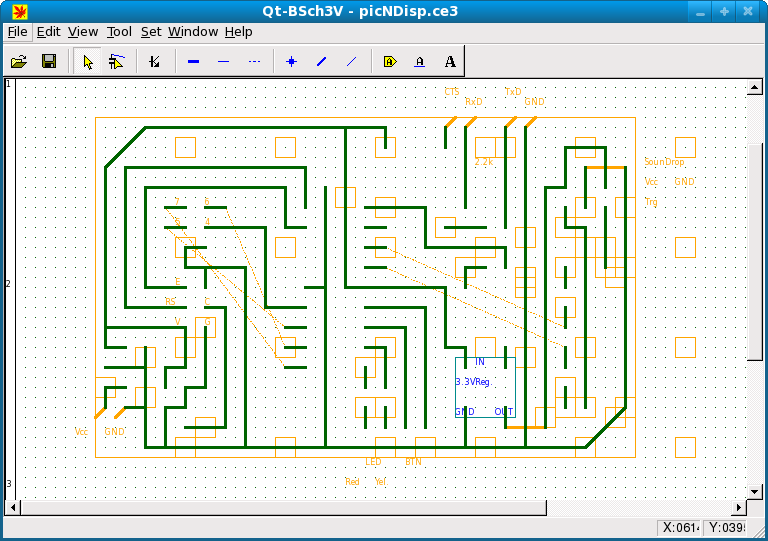Activate the arrow Selector tool

(88, 62)
